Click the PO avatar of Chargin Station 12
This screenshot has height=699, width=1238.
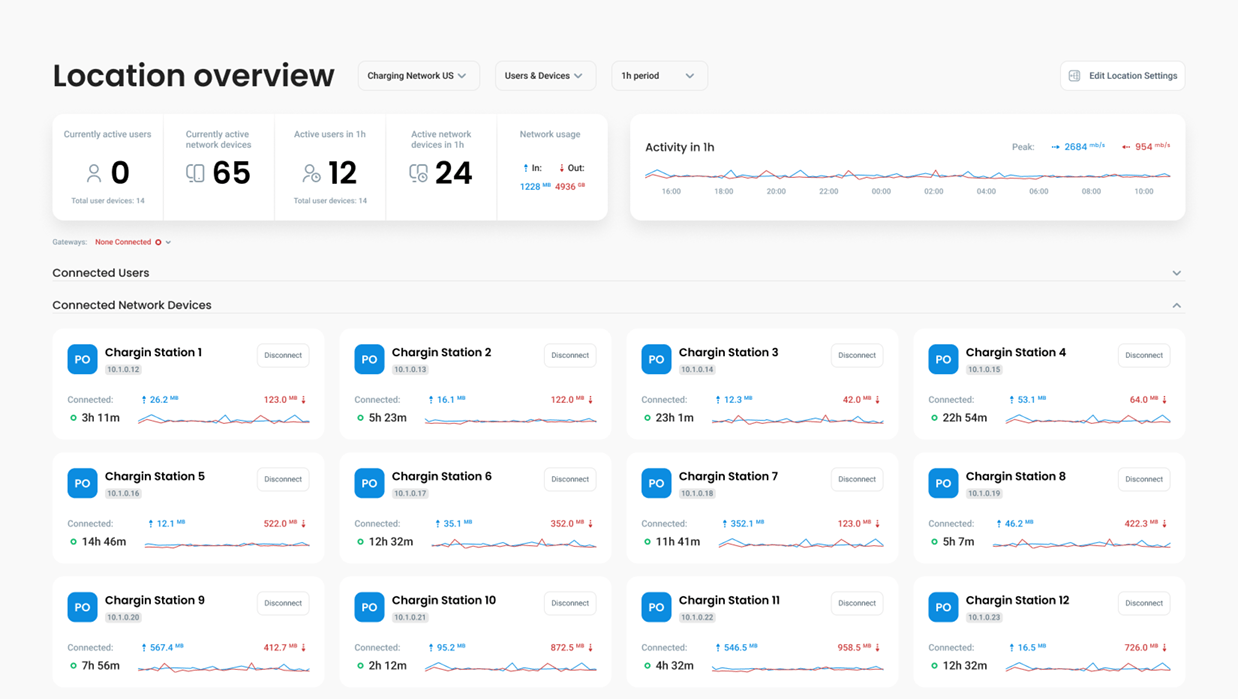(x=943, y=607)
